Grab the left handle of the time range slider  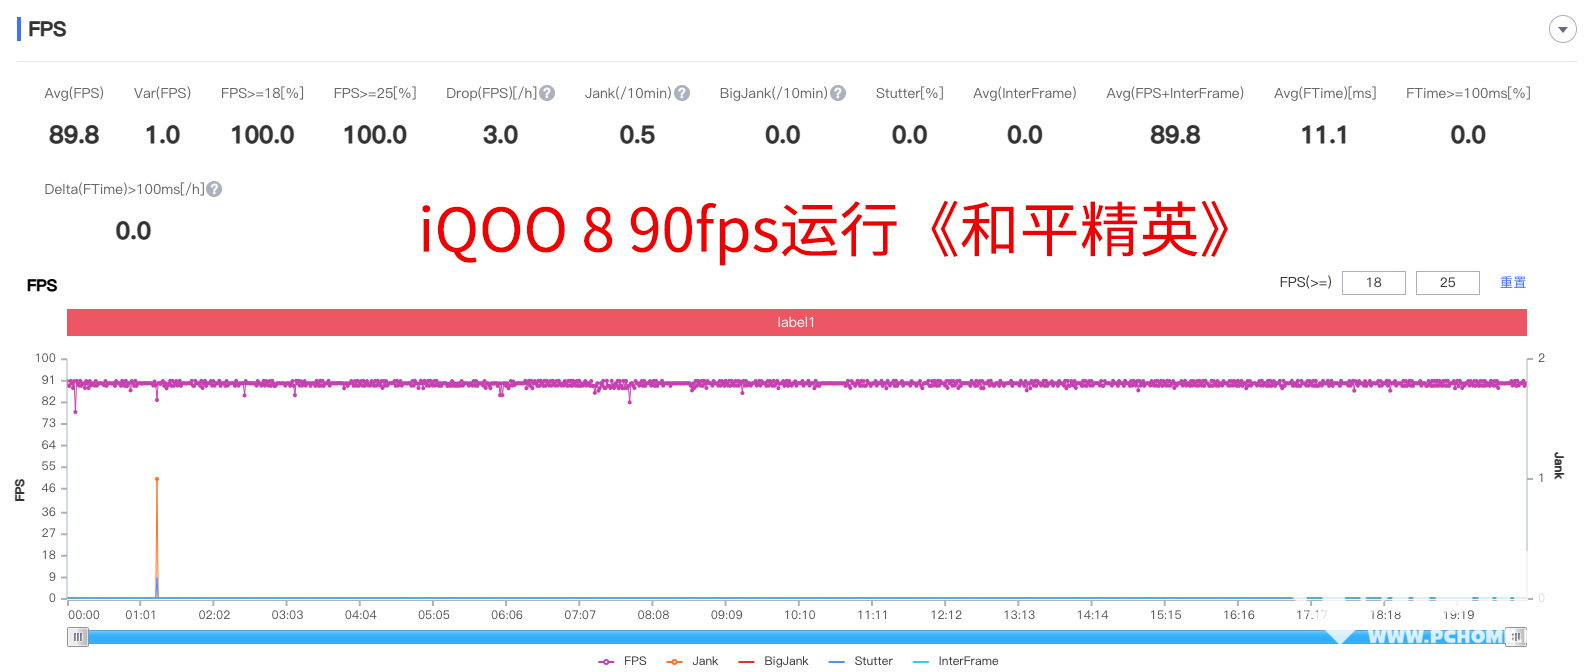pyautogui.click(x=77, y=637)
